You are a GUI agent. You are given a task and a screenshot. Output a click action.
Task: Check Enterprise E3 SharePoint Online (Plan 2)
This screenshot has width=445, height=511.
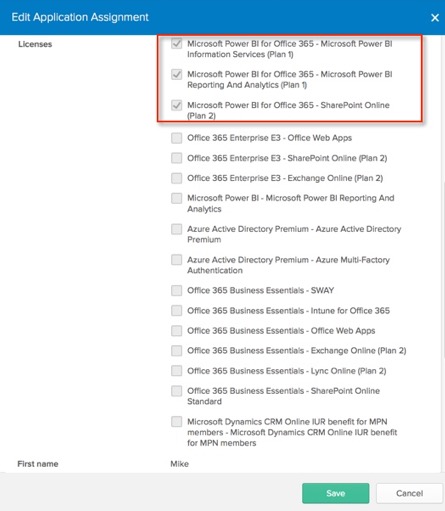pyautogui.click(x=177, y=158)
